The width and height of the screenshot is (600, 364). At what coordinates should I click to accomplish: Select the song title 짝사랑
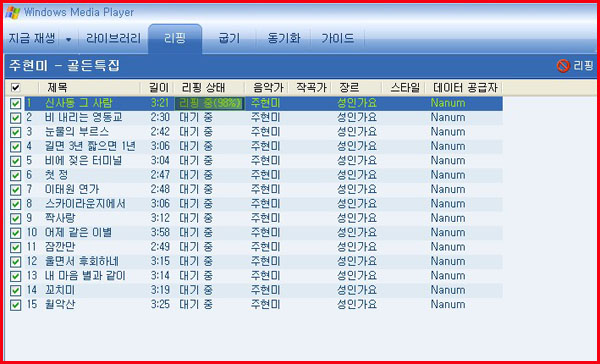pos(60,218)
